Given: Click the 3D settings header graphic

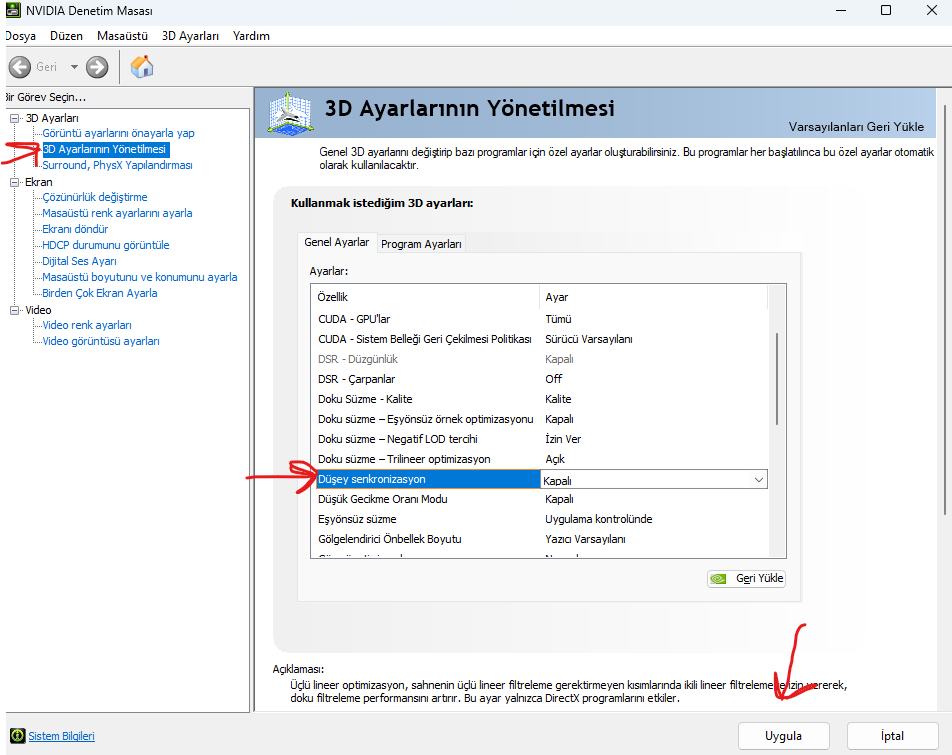Looking at the screenshot, I should pyautogui.click(x=291, y=113).
